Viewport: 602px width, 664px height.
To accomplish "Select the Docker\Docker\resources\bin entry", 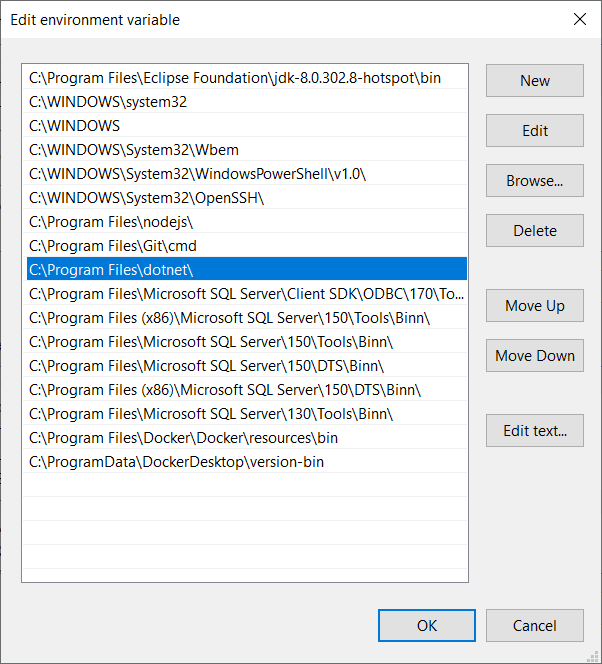I will 247,438.
